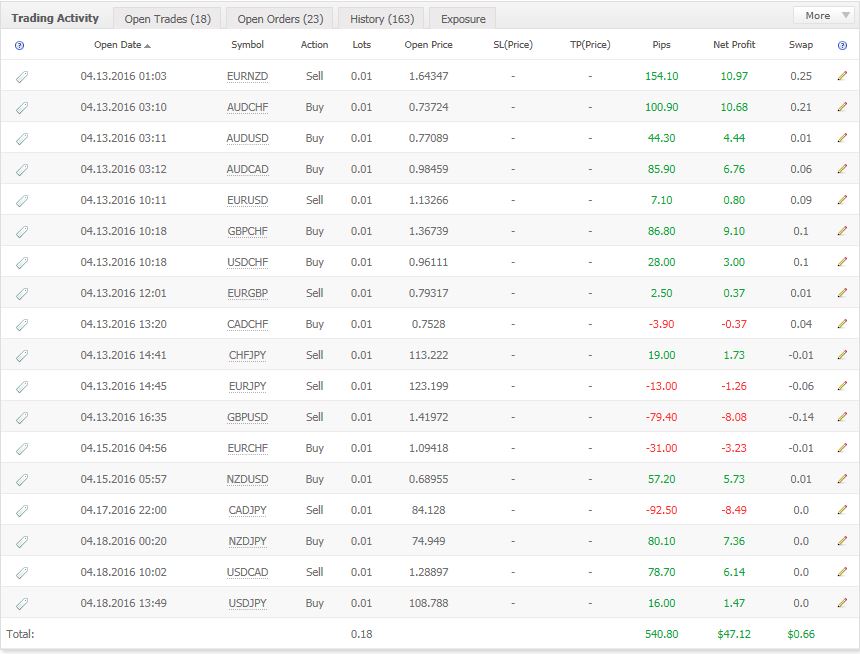The width and height of the screenshot is (860, 654).
Task: Click the tag icon in the USDCHF row
Action: pyautogui.click(x=22, y=263)
